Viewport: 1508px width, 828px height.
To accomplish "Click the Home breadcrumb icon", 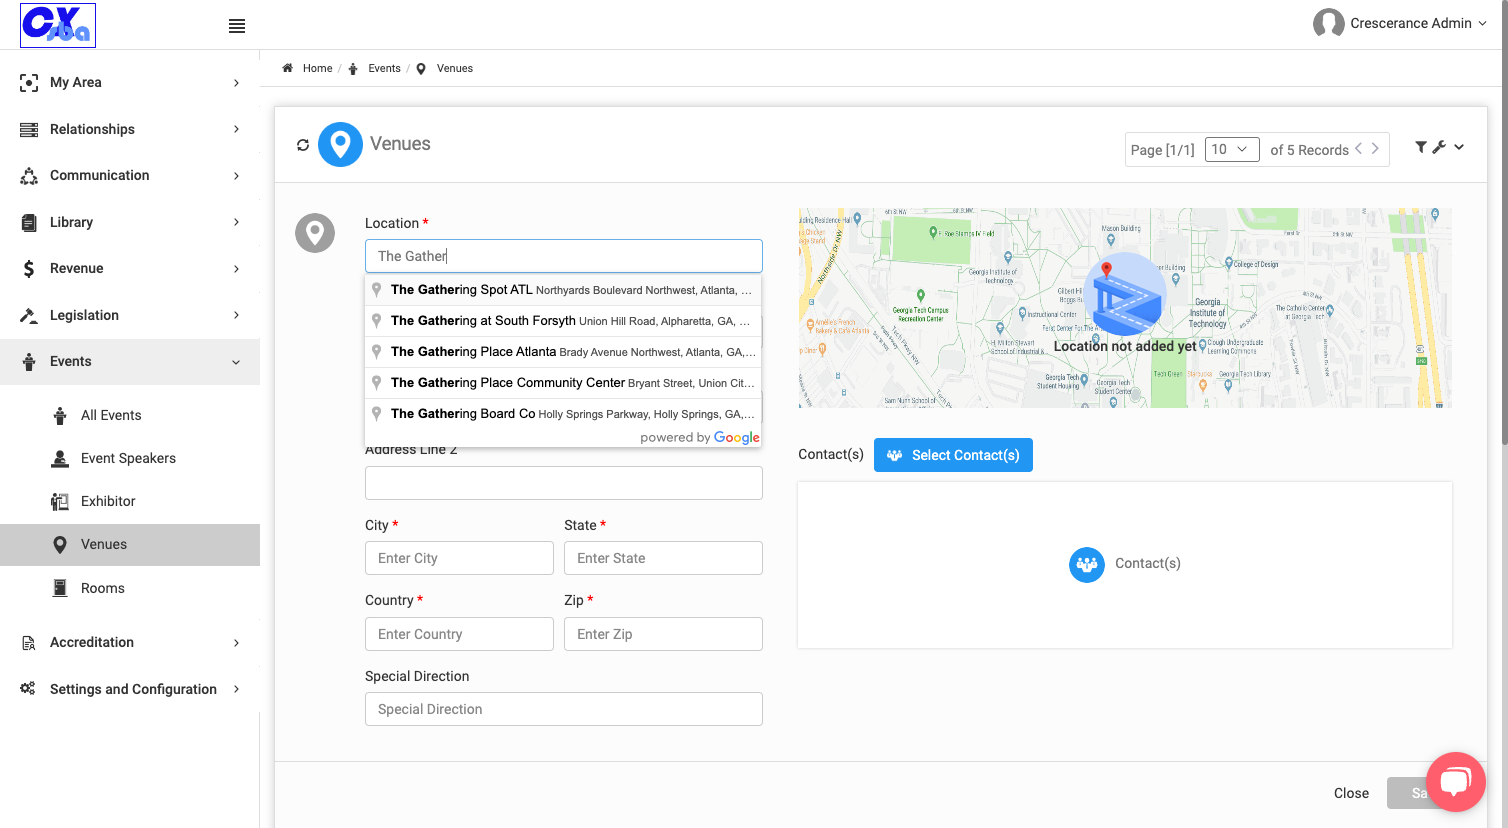I will coord(288,68).
